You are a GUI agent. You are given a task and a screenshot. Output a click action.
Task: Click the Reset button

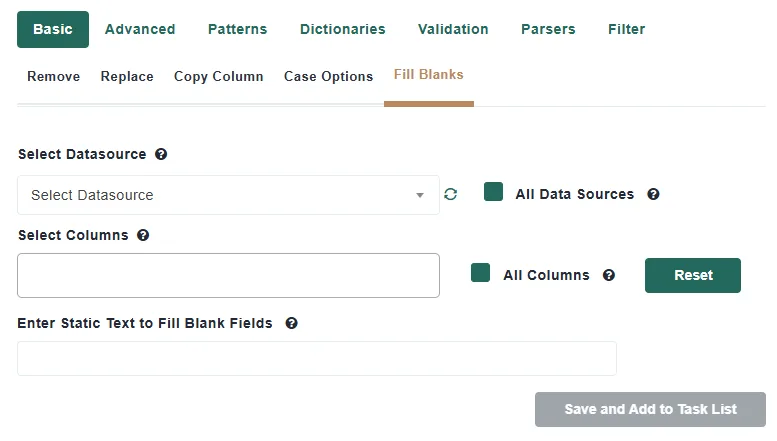(693, 276)
